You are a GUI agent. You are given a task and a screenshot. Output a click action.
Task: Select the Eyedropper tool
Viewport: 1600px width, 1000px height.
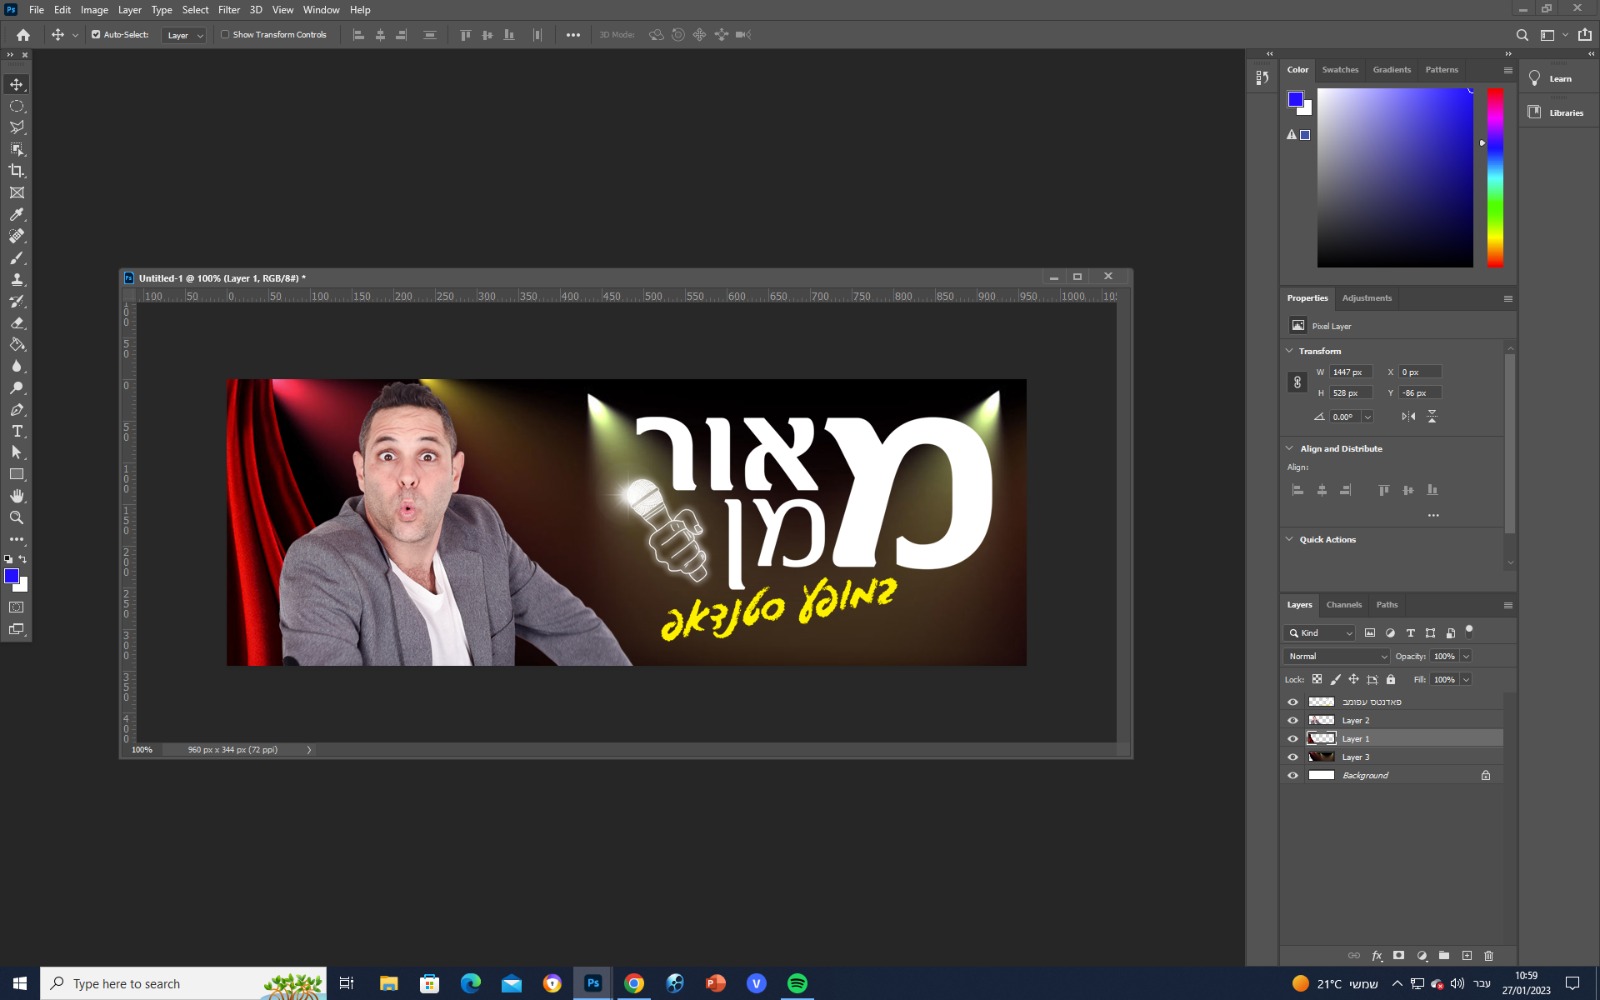(x=17, y=215)
